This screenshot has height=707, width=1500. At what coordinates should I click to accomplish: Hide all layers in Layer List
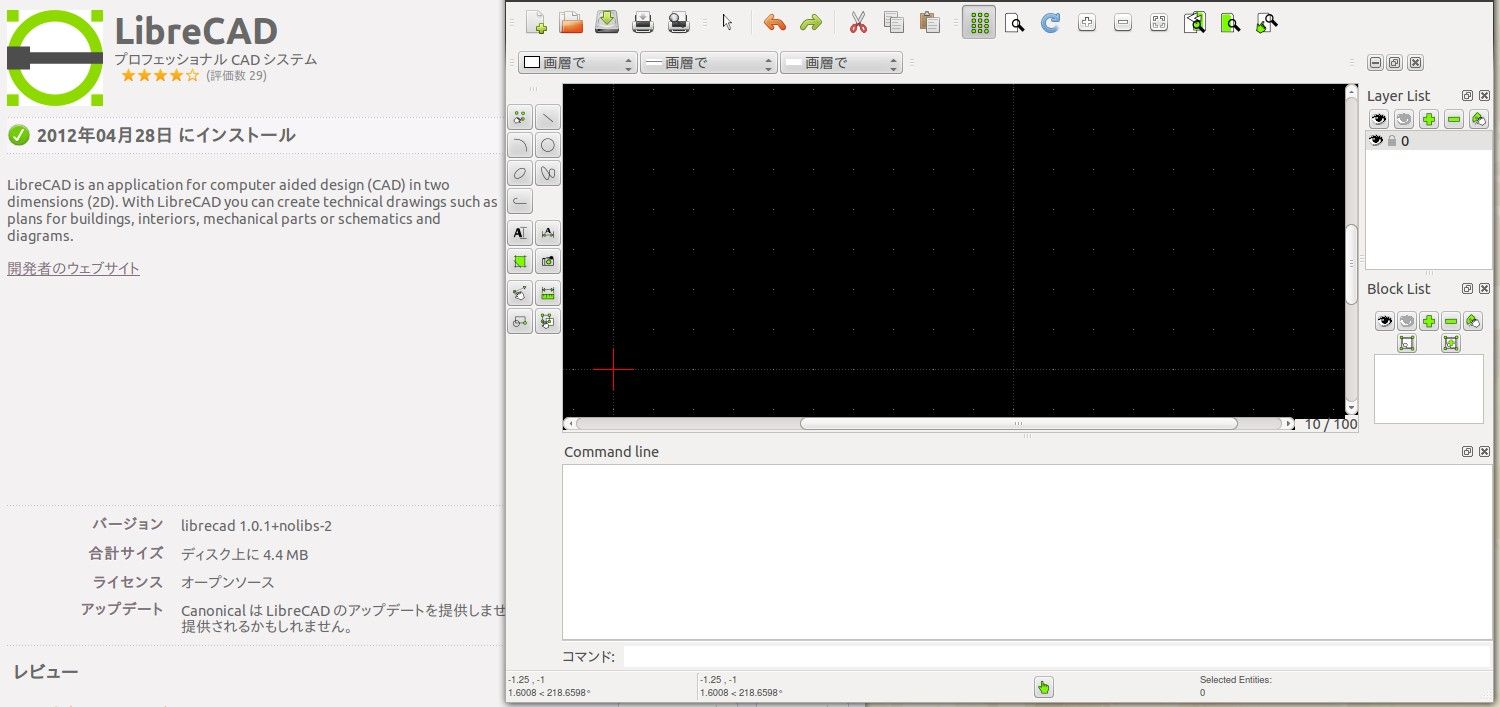click(x=1404, y=119)
